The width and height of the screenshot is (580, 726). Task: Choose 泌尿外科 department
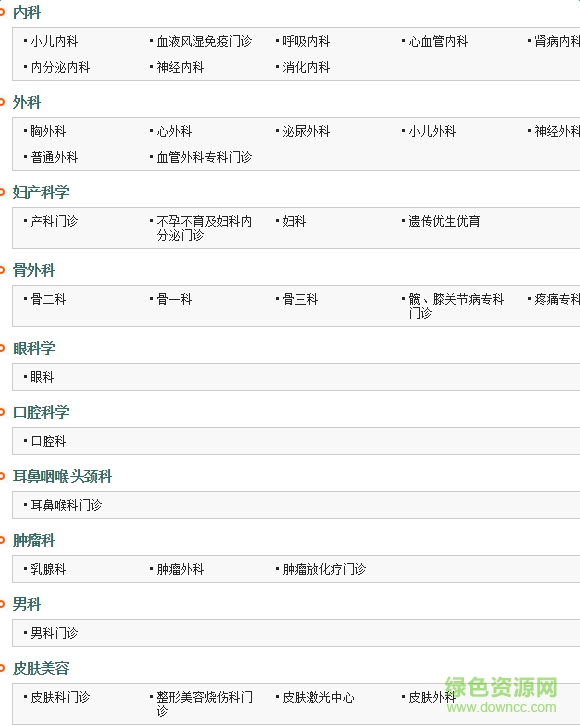tap(306, 131)
